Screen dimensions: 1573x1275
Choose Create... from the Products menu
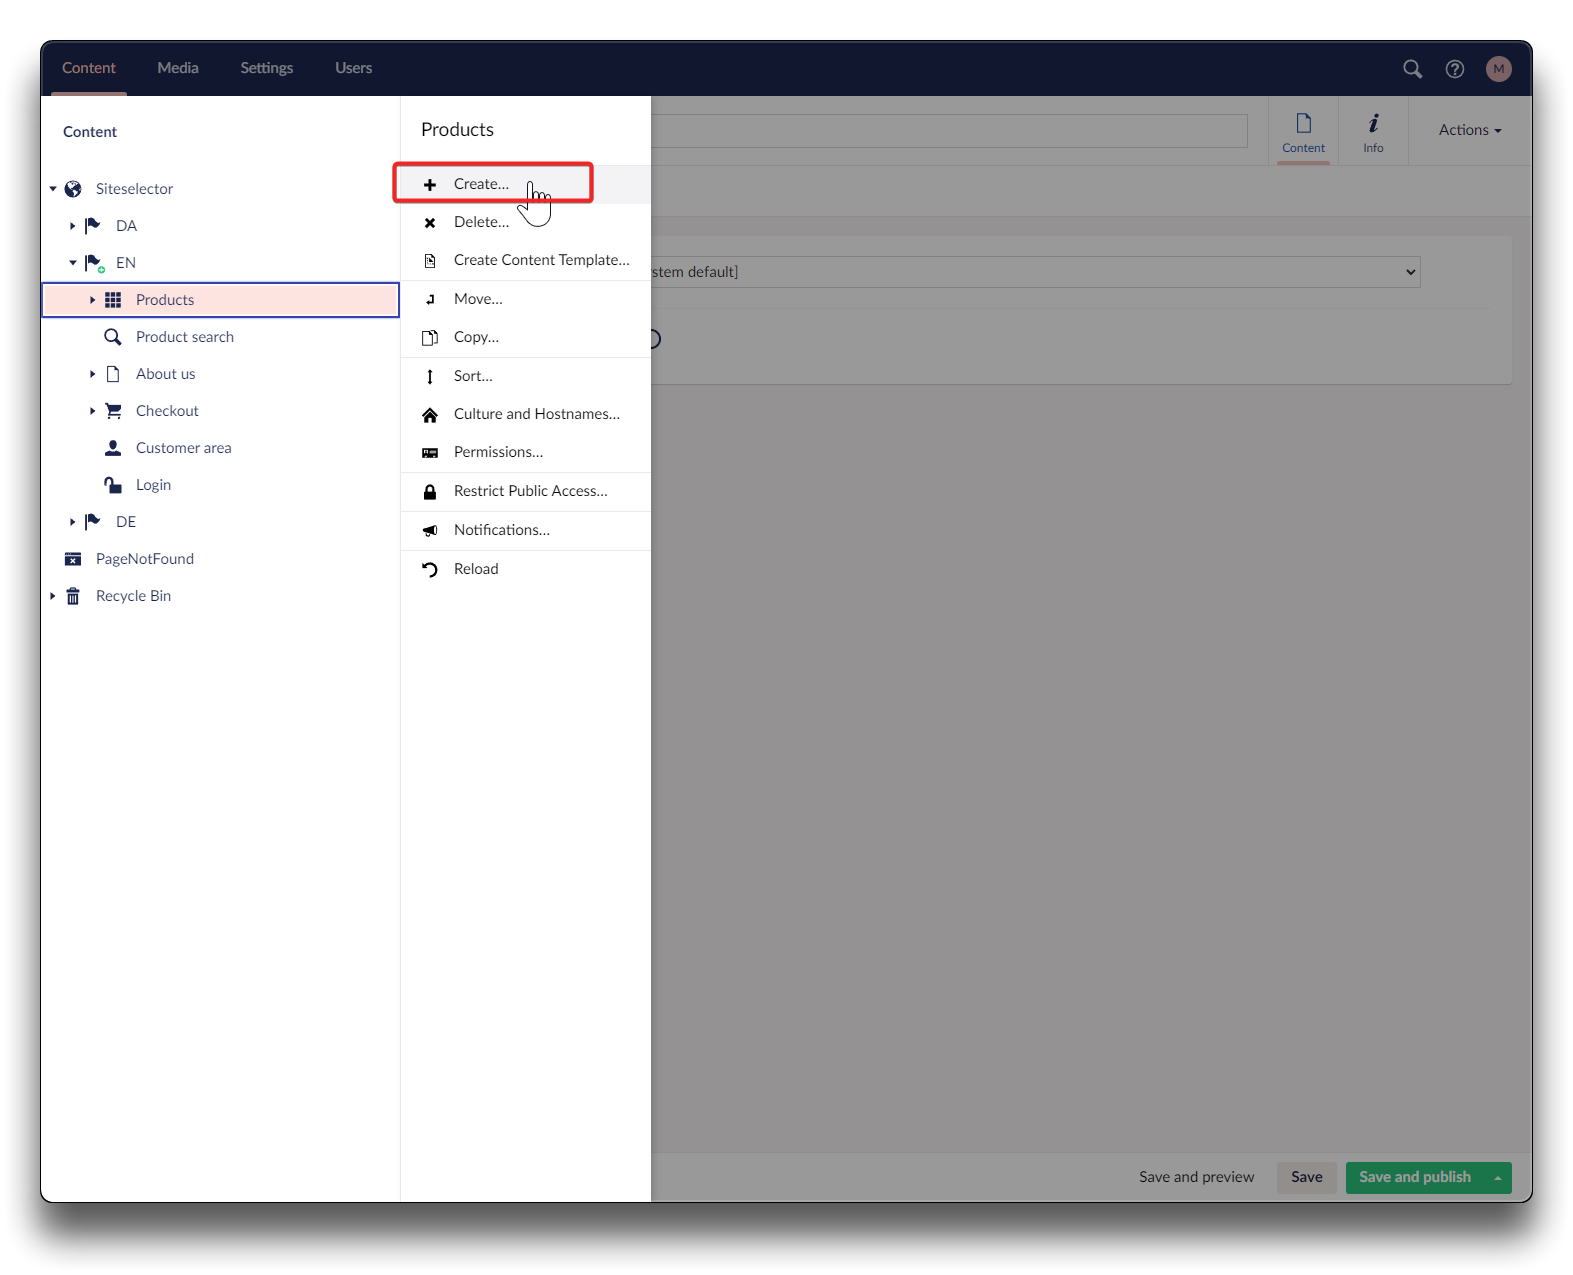click(x=481, y=184)
